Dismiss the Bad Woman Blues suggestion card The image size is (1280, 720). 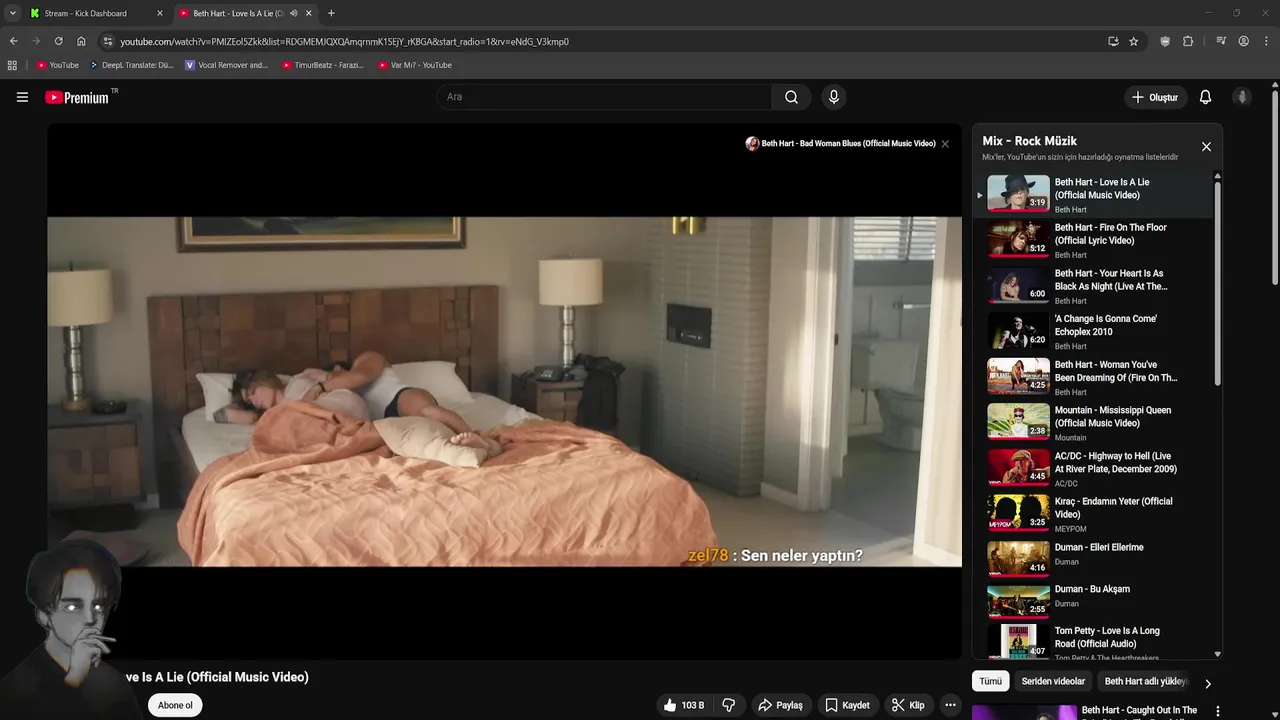945,144
